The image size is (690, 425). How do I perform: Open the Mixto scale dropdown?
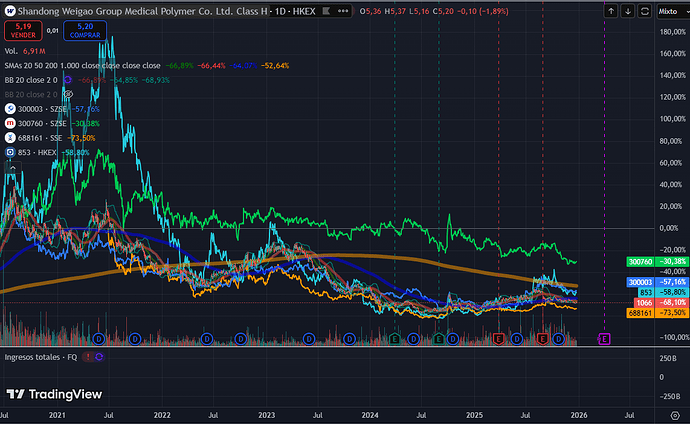(673, 11)
